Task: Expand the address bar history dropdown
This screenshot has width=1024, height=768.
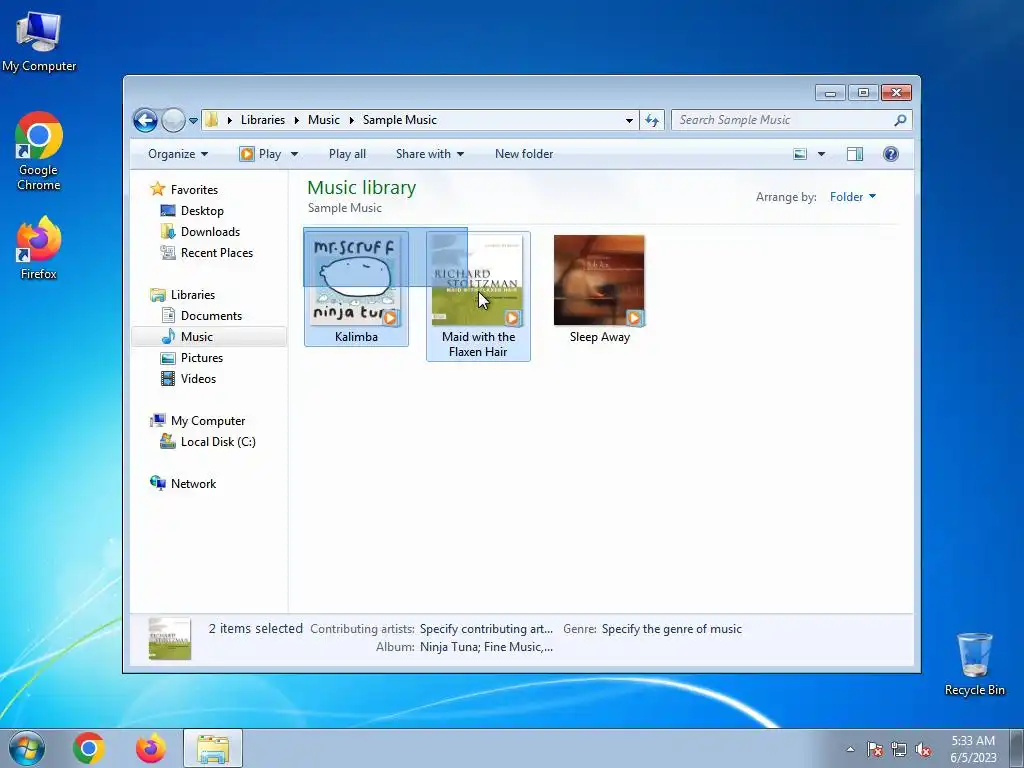Action: coord(629,120)
